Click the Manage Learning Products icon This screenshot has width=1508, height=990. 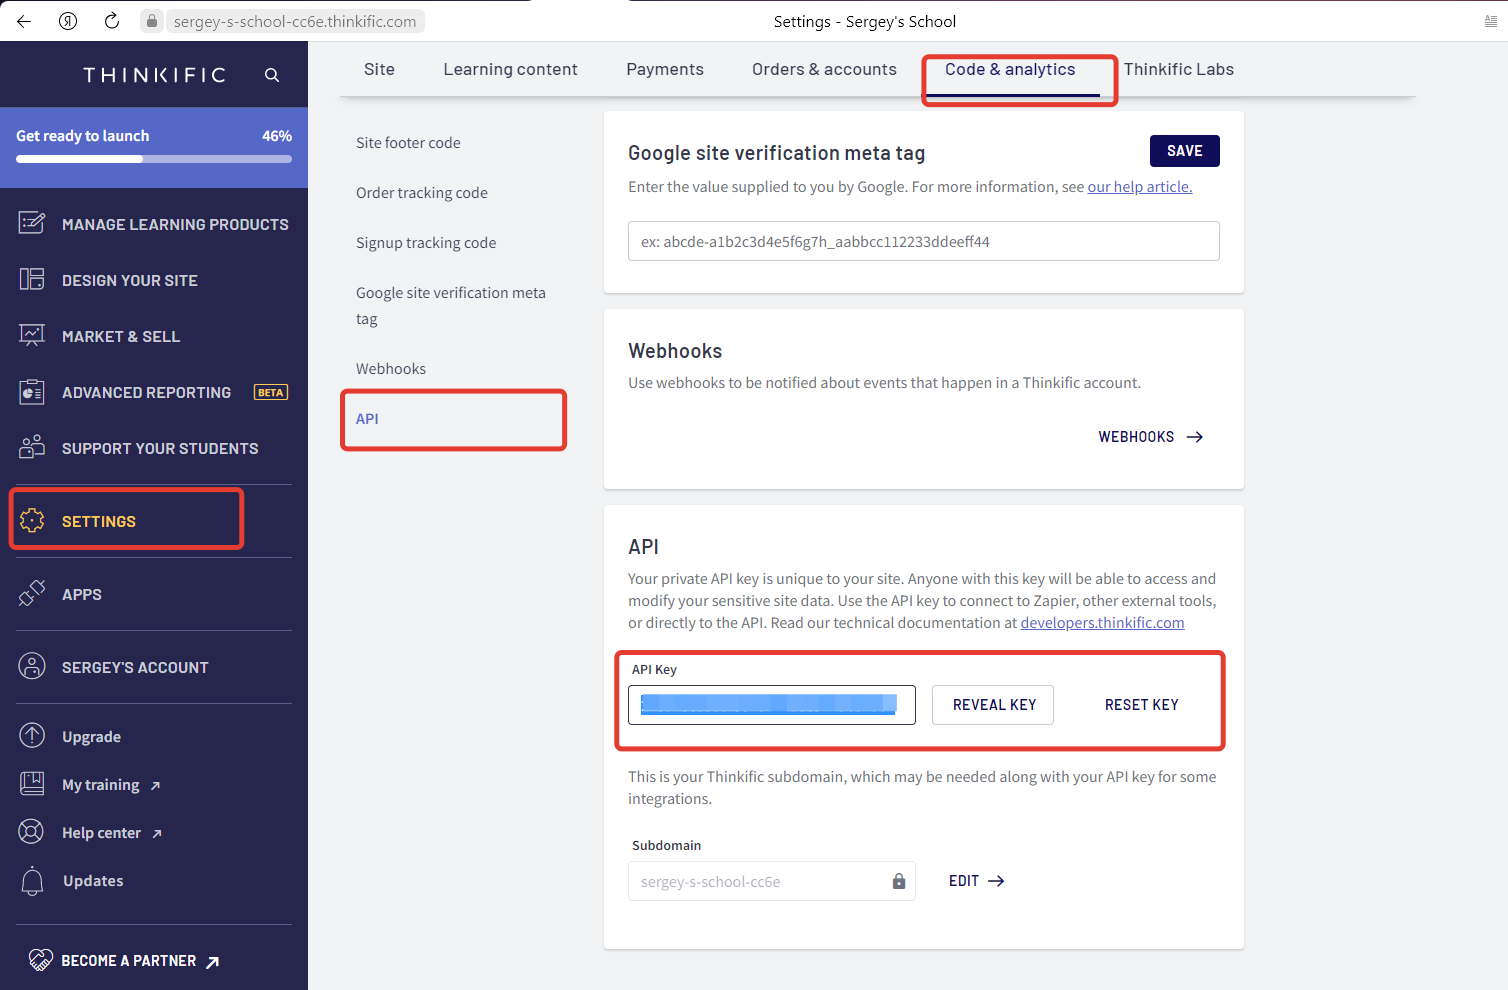click(32, 223)
